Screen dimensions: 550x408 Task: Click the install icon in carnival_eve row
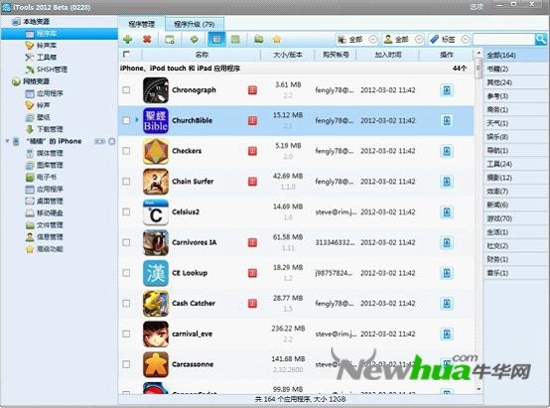coord(447,334)
